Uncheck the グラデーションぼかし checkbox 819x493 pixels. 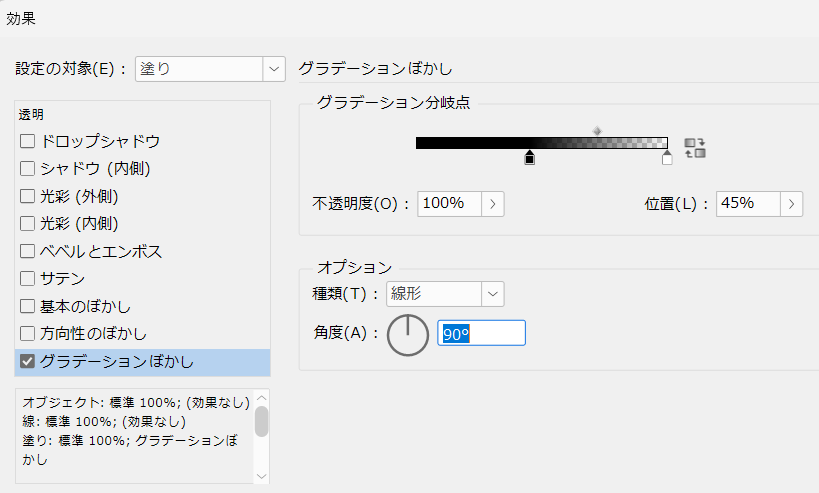coord(28,361)
